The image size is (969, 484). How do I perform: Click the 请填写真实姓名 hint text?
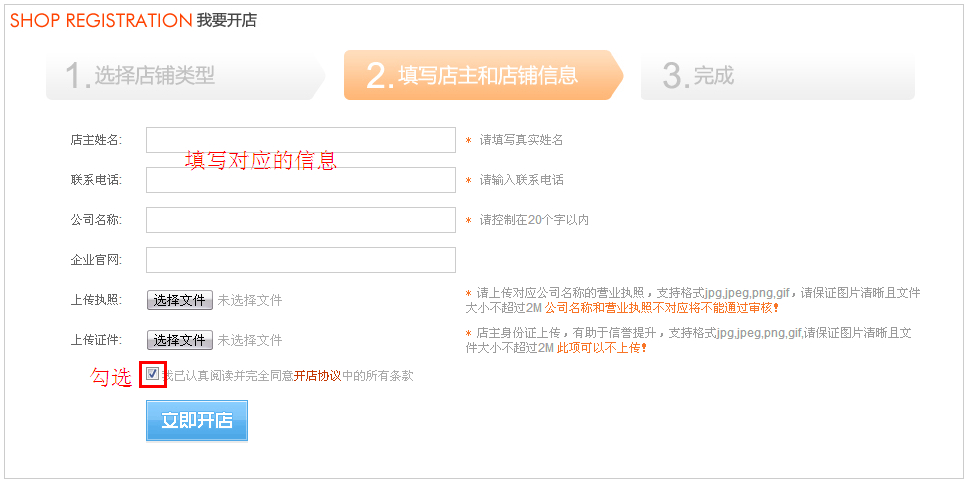click(521, 140)
